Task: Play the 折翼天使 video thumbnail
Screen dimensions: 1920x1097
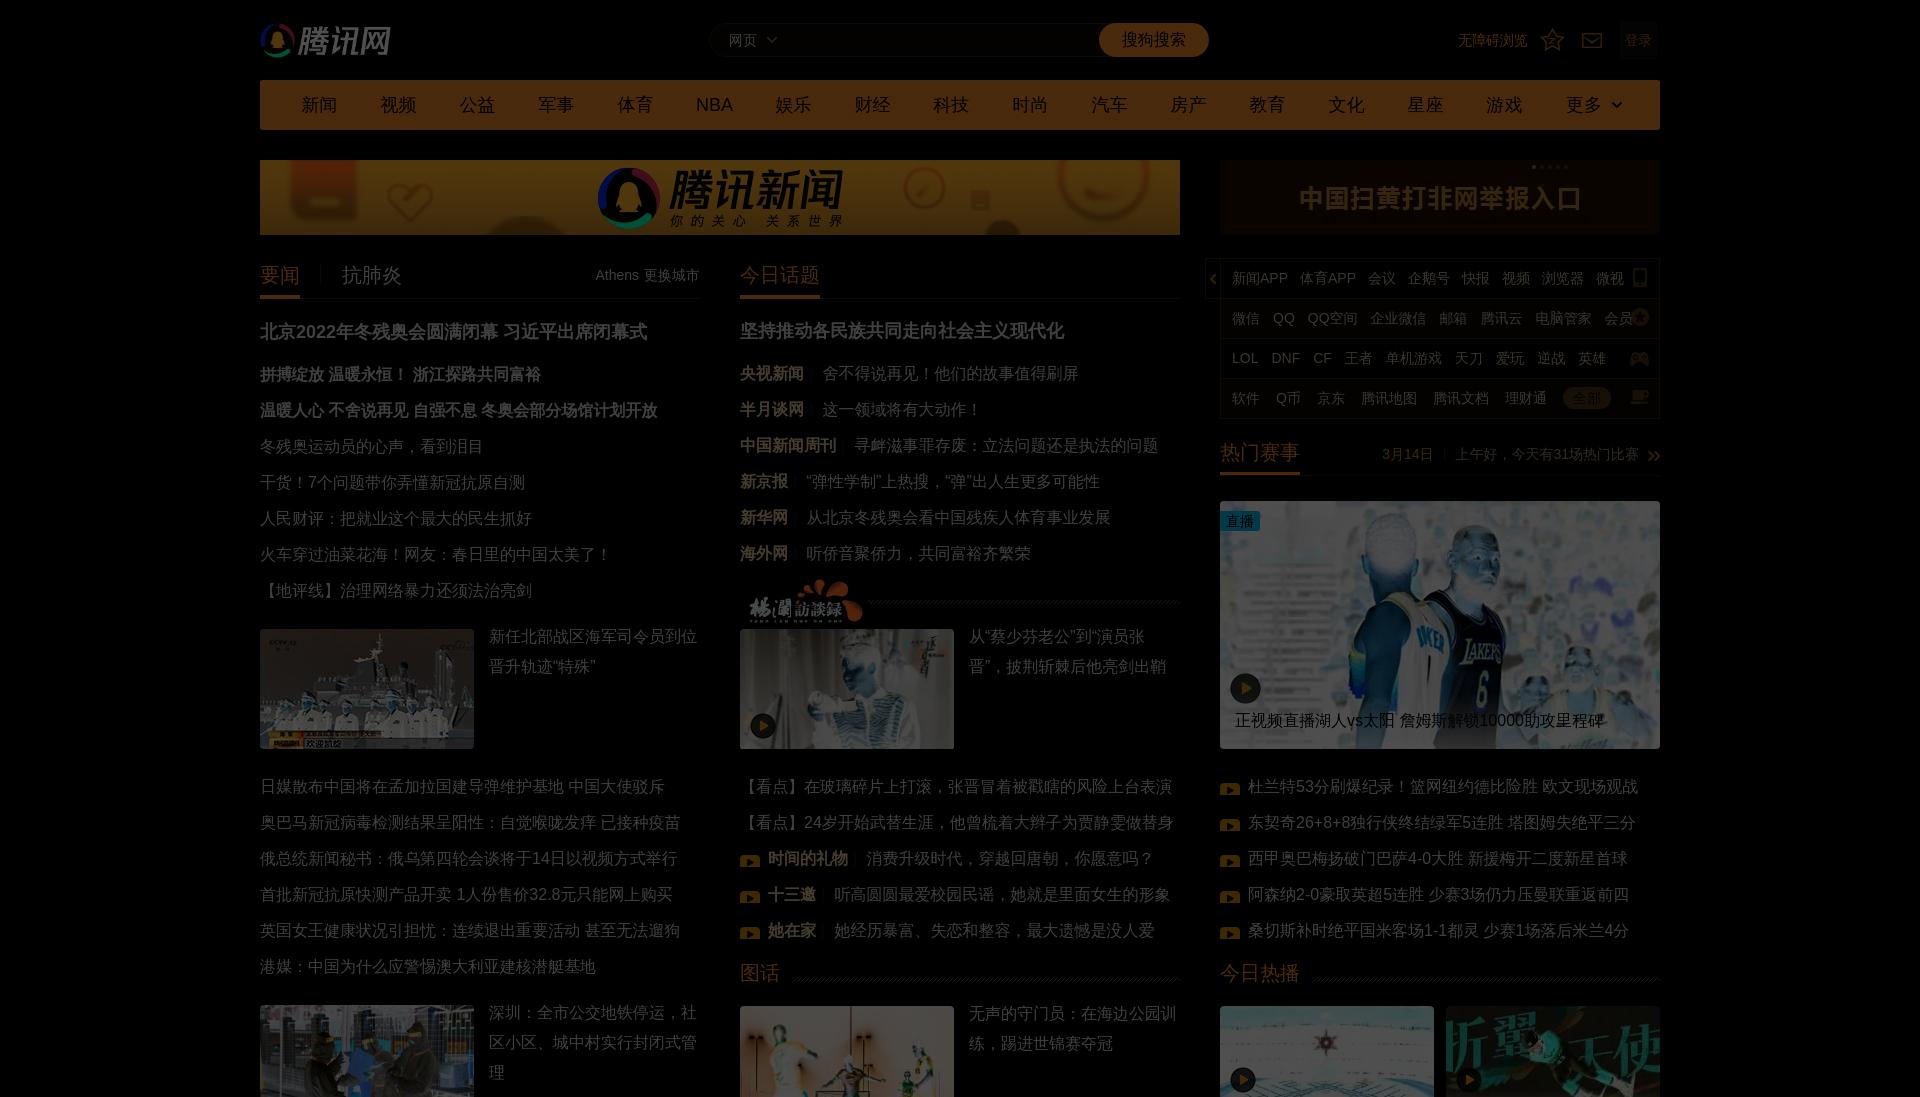Action: pyautogui.click(x=1469, y=1079)
